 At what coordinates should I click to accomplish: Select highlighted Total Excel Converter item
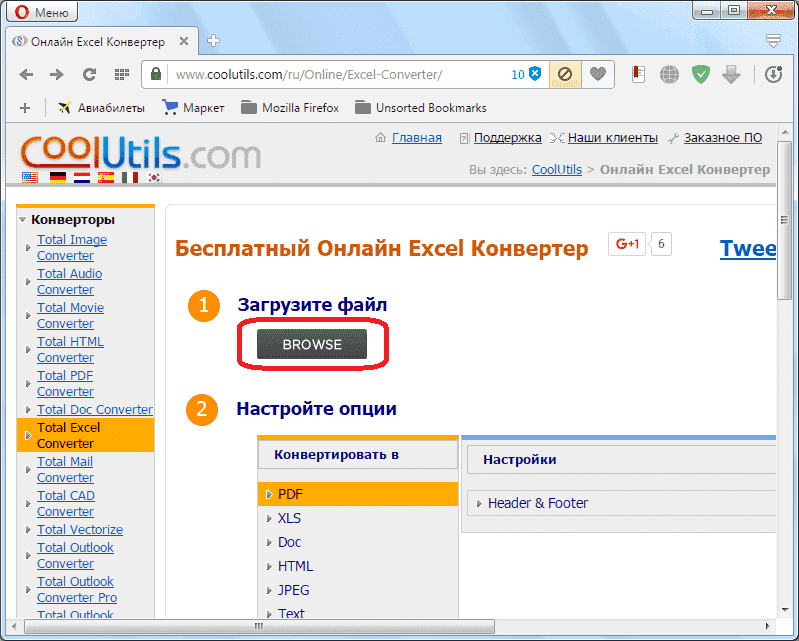coord(86,436)
